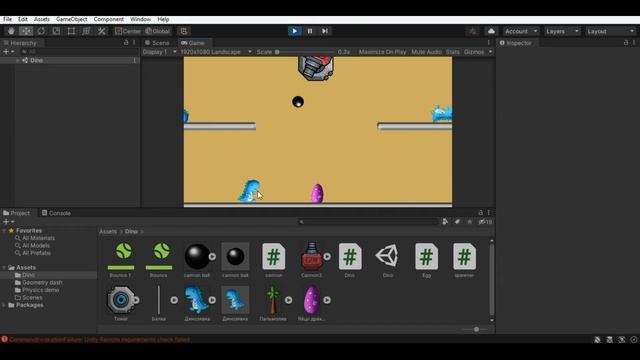Adjust Game view Scale slider

click(x=305, y=52)
